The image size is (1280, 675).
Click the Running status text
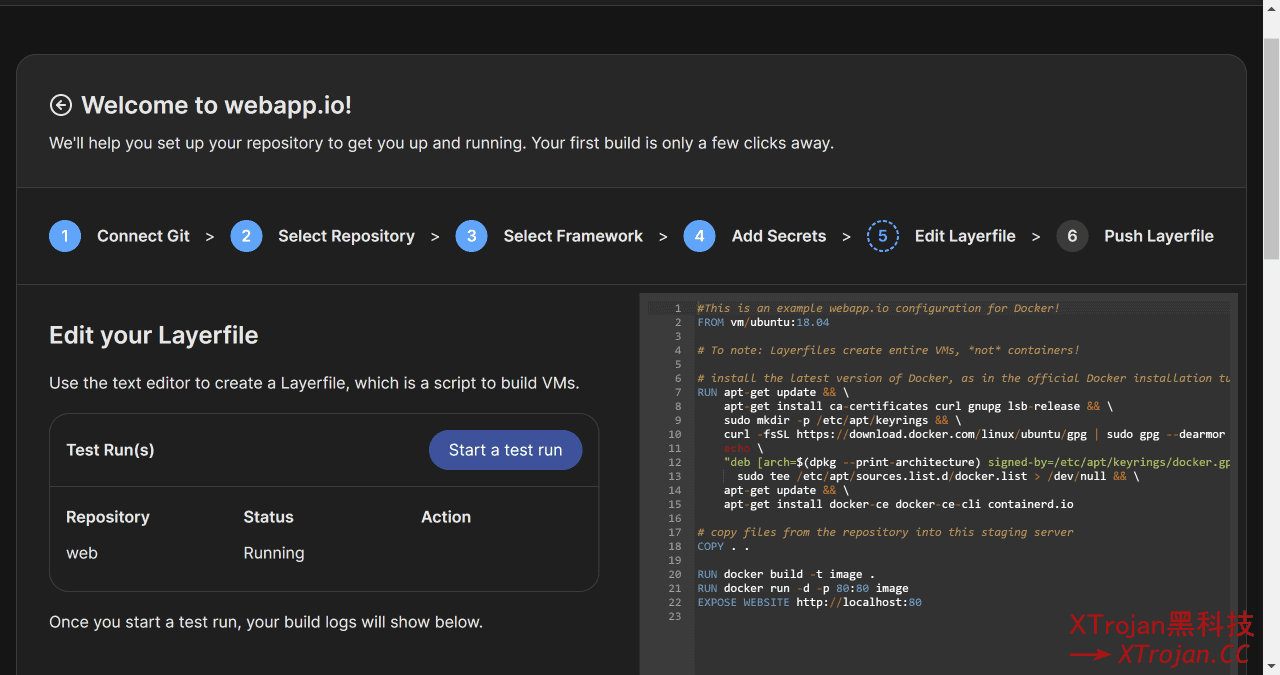[274, 553]
